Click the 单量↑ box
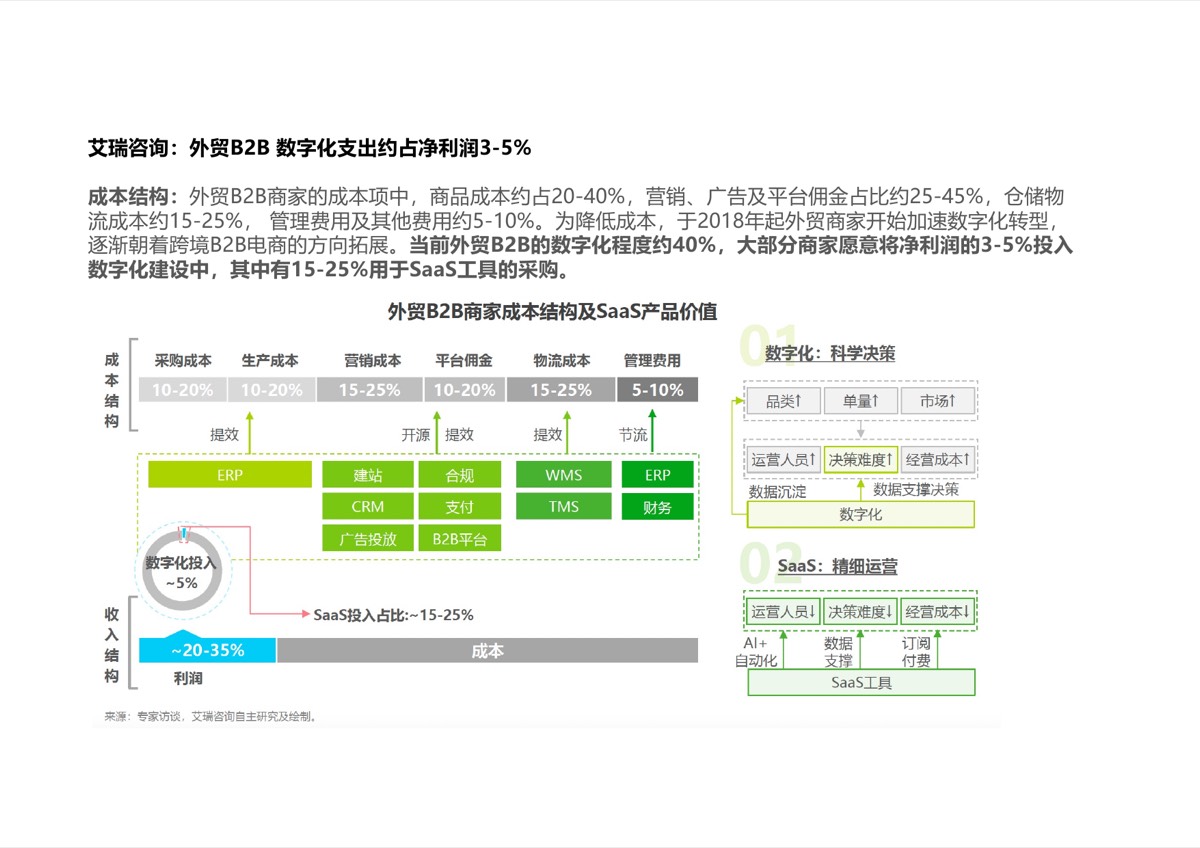This screenshot has height=848, width=1200. pos(860,401)
